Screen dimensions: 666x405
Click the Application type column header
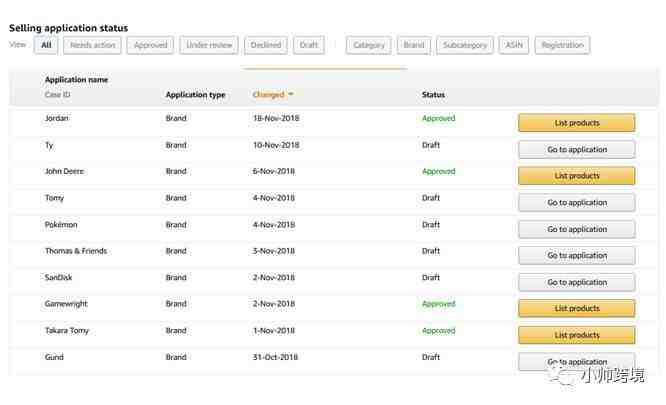195,95
